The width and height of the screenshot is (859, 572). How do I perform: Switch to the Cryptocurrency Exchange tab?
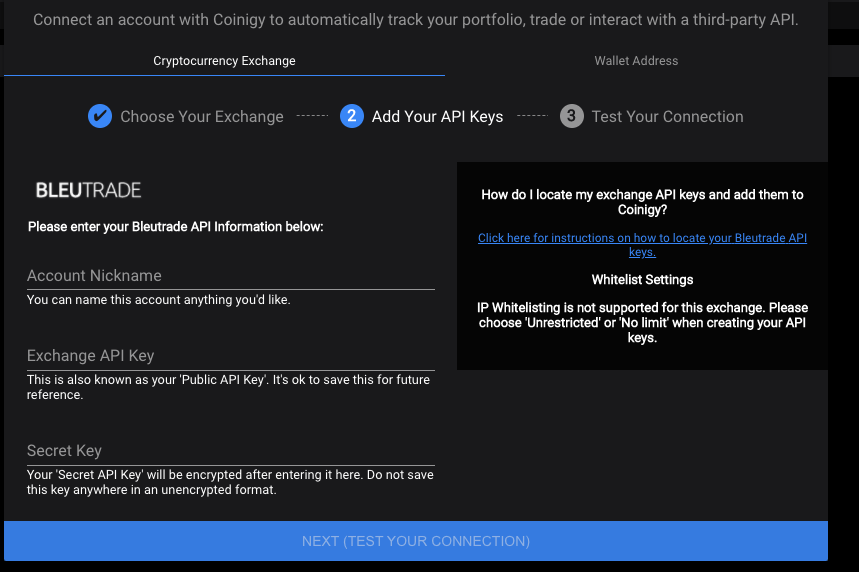[224, 61]
